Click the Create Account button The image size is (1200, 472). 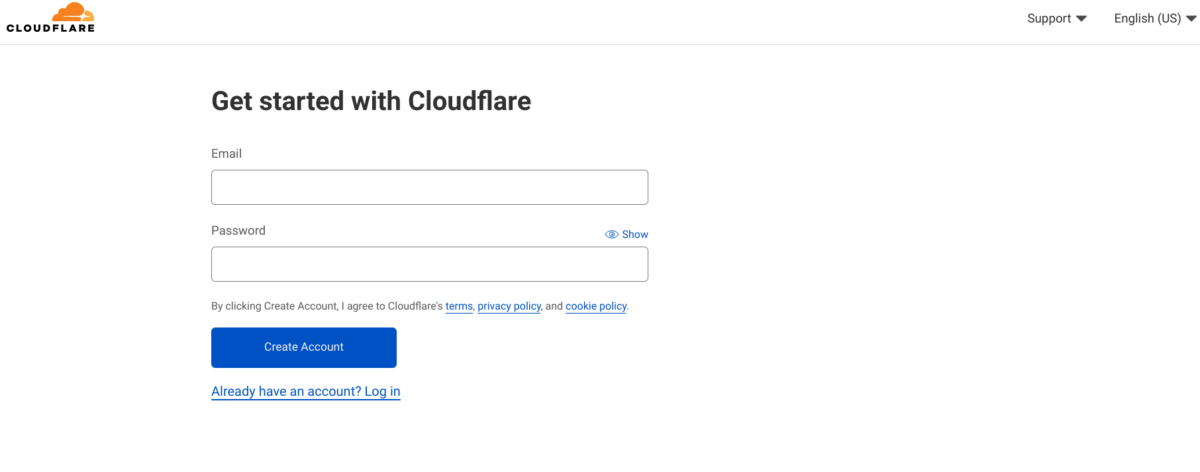click(303, 347)
